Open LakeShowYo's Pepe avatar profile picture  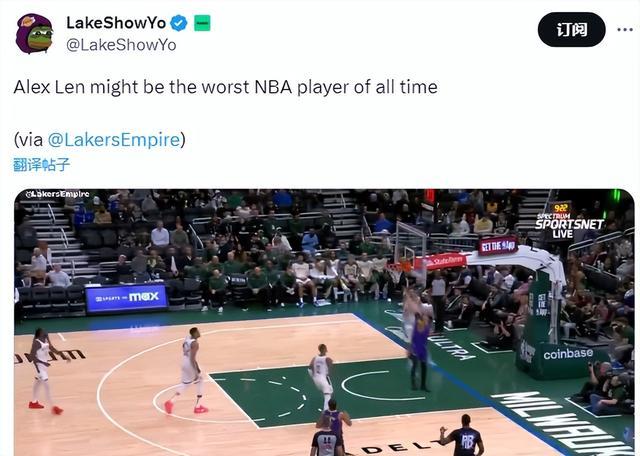(34, 33)
